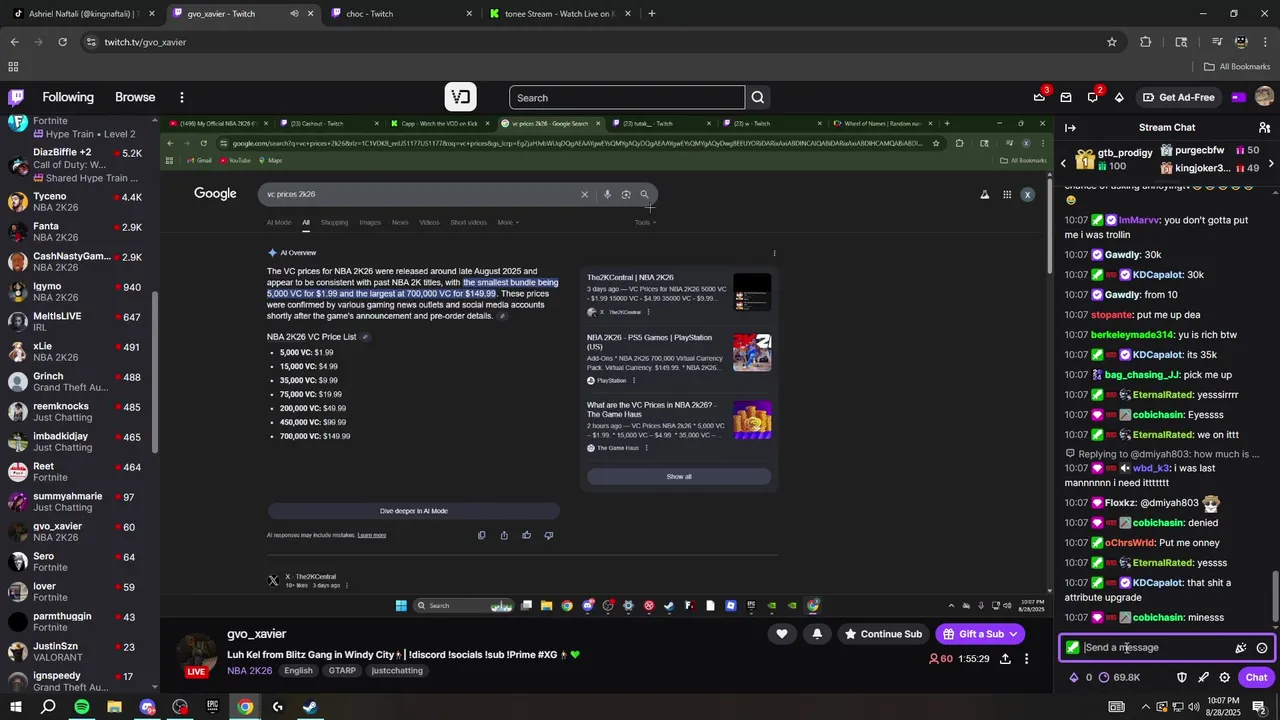1280x720 pixels.
Task: Click the Twitch Search input field
Action: [627, 97]
